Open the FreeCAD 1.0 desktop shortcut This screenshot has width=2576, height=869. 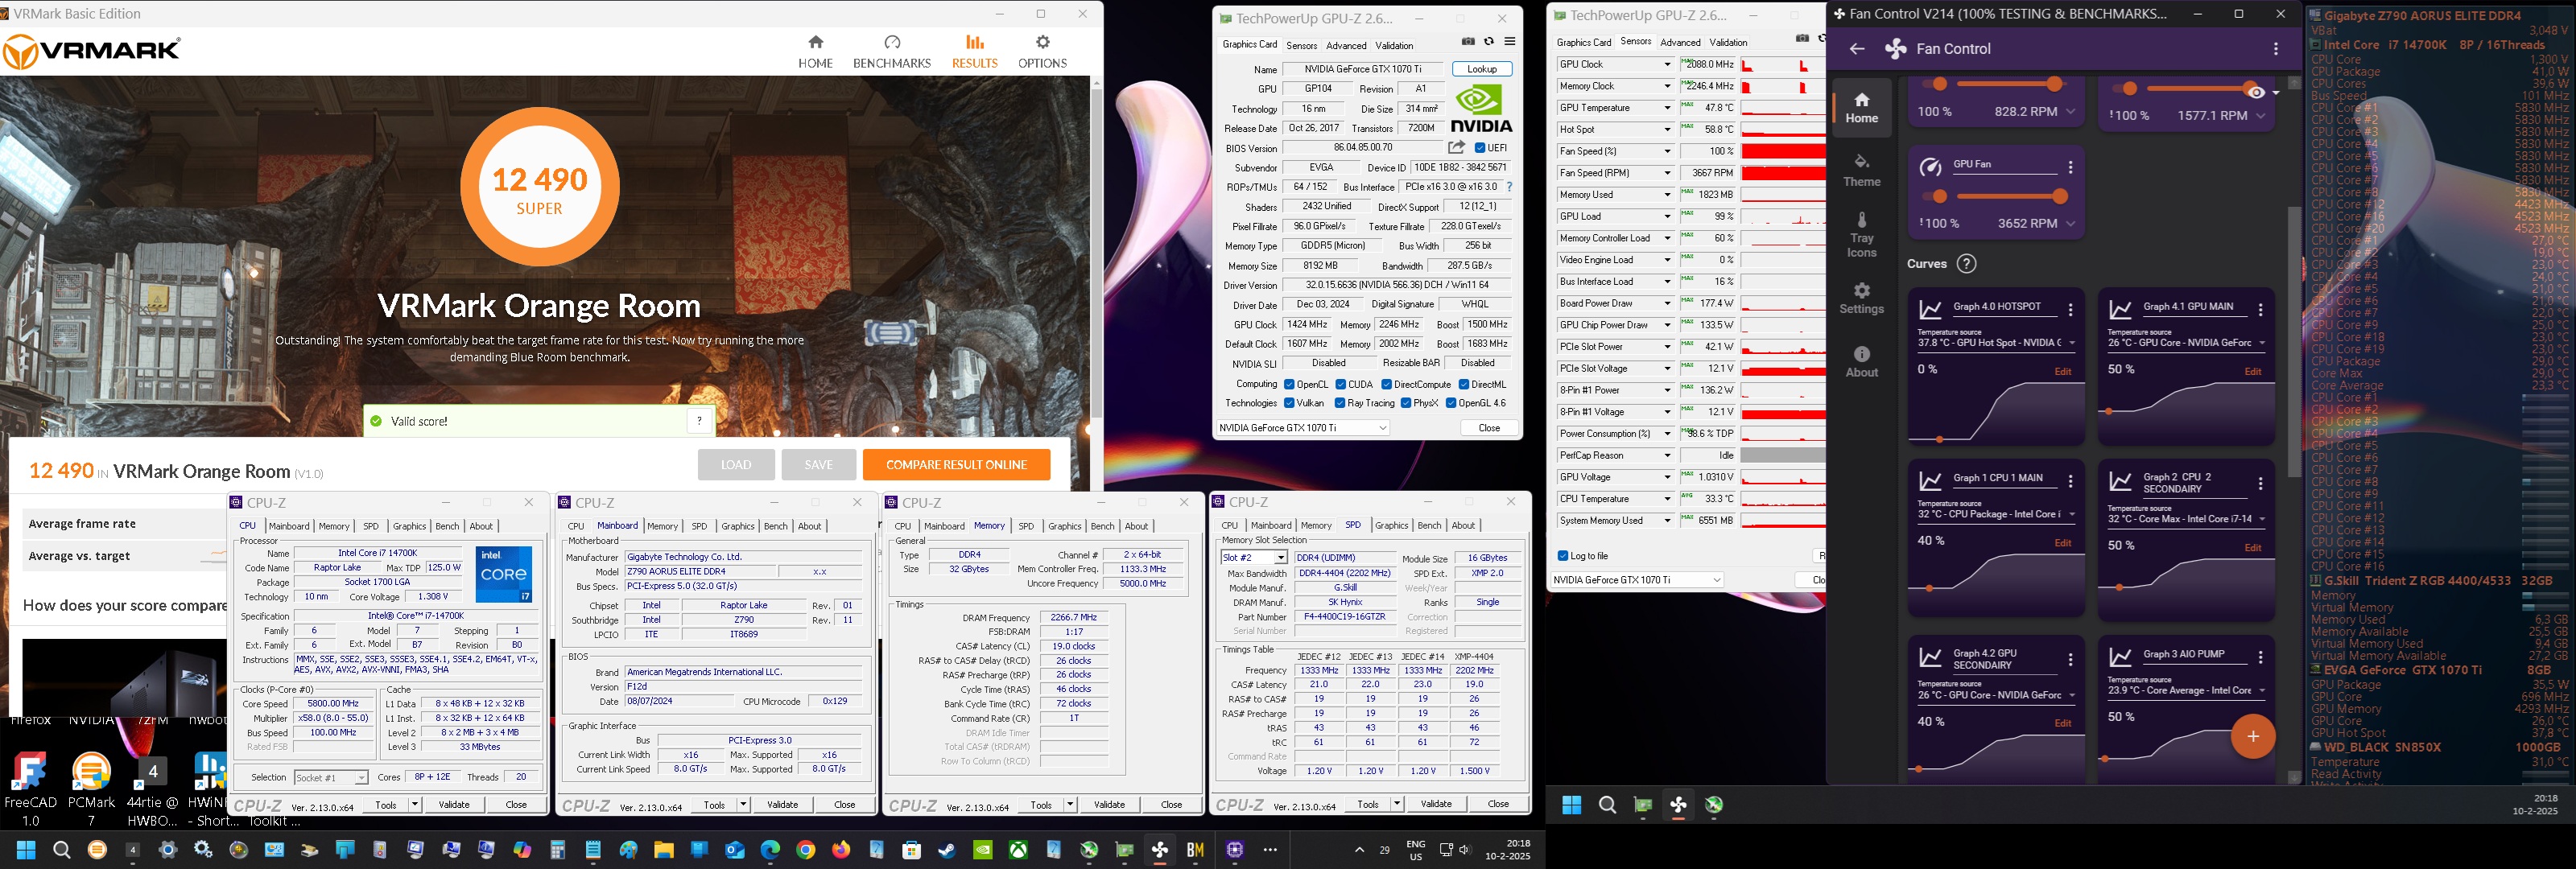coord(30,788)
